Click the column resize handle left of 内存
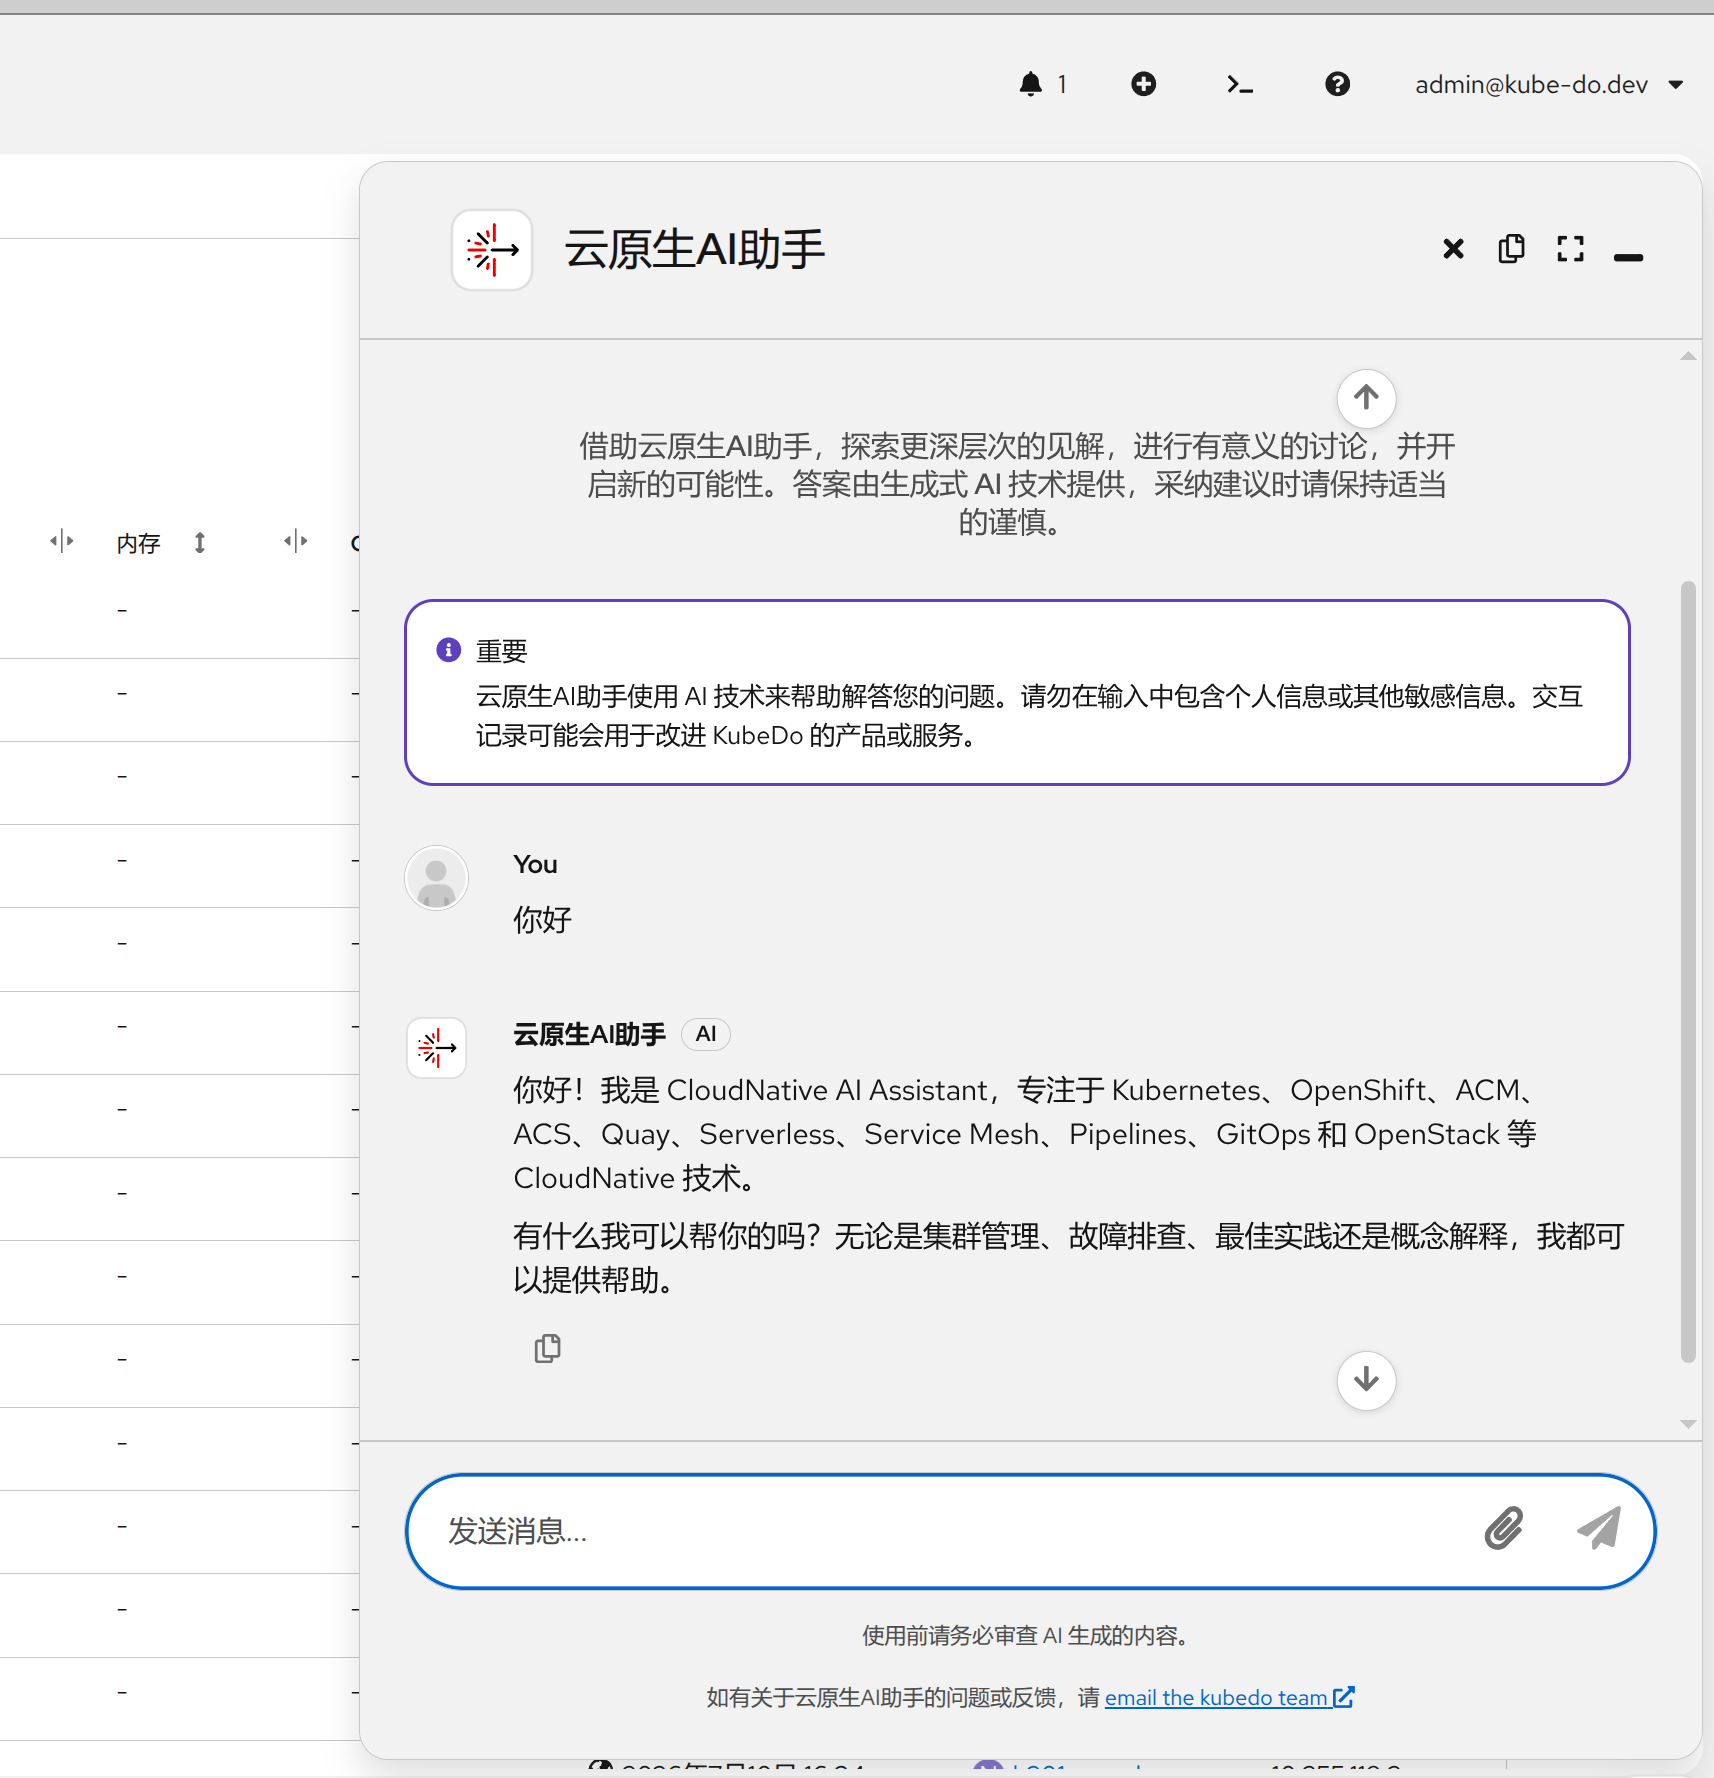The width and height of the screenshot is (1714, 1778). click(x=62, y=542)
